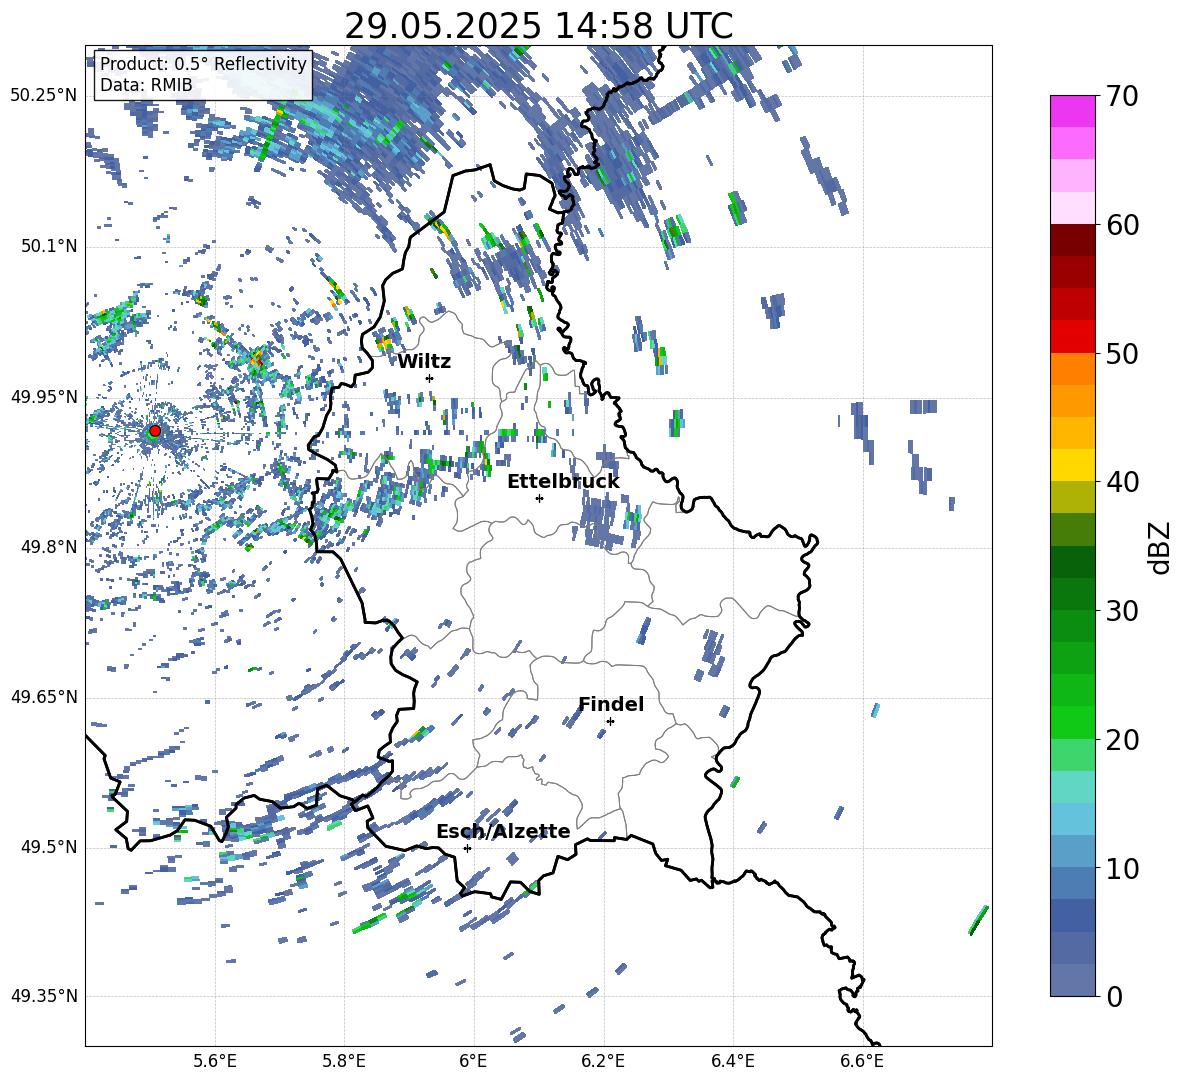Click the 49.35°N latitude label
This screenshot has width=1184, height=1081.
pyautogui.click(x=44, y=996)
